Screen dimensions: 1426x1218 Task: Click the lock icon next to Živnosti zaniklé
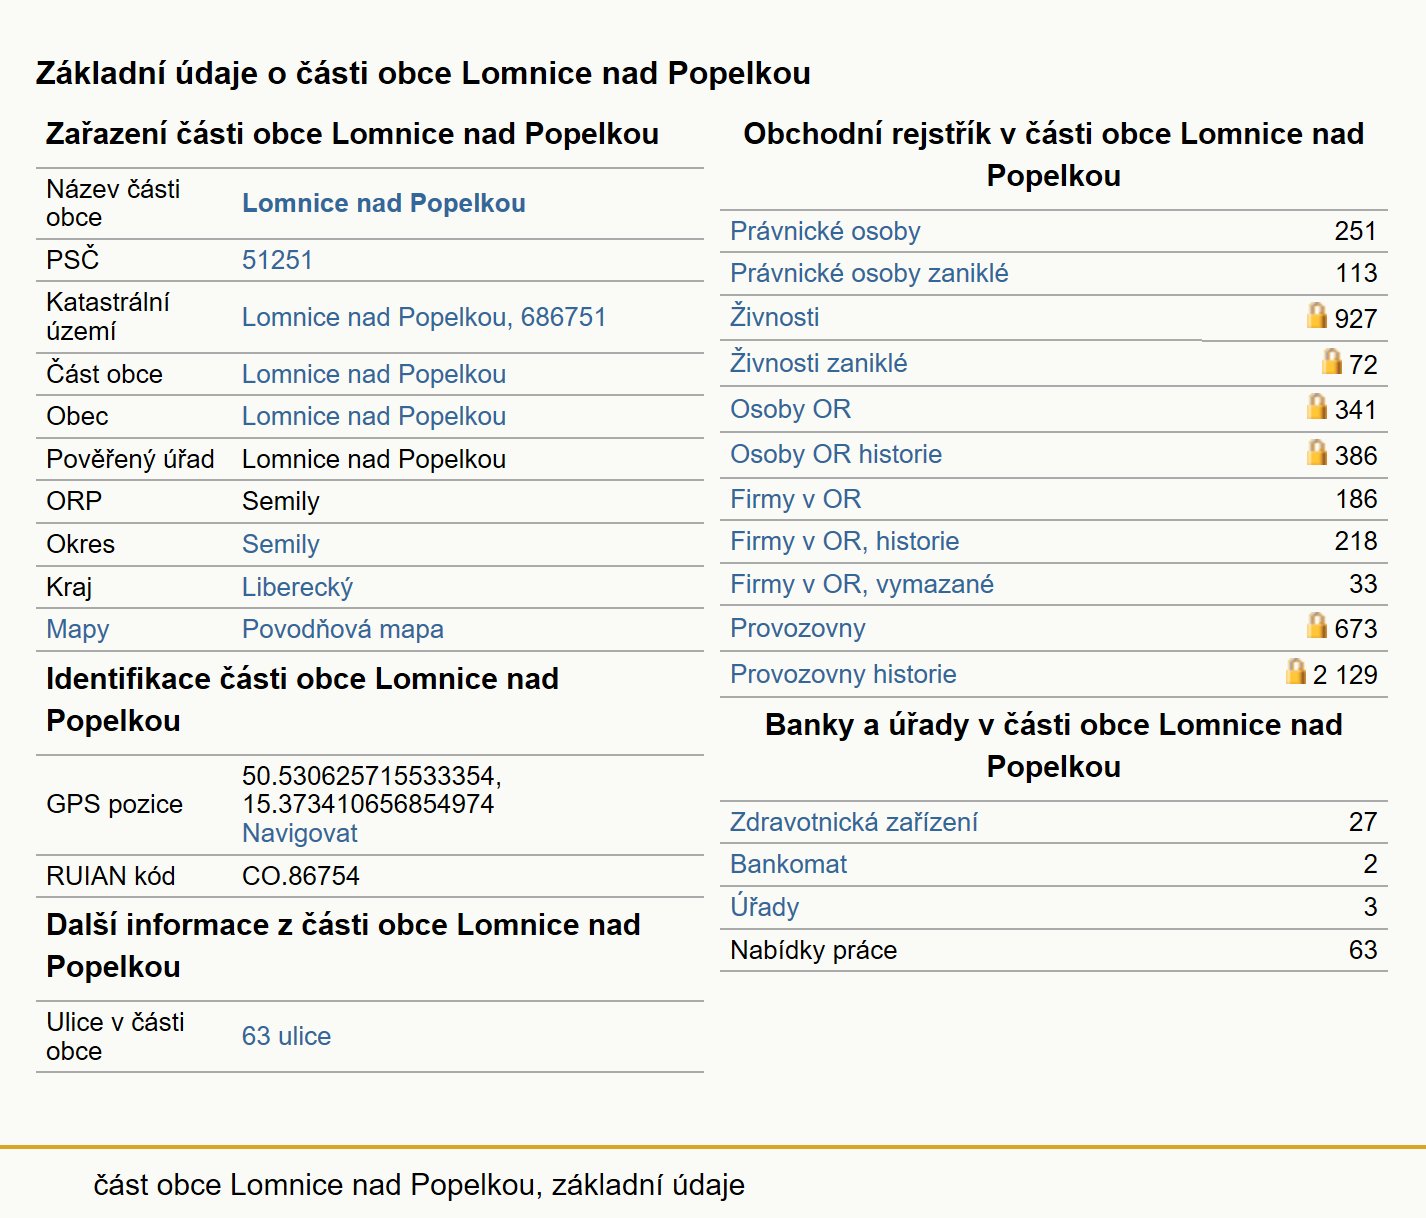tap(1331, 361)
